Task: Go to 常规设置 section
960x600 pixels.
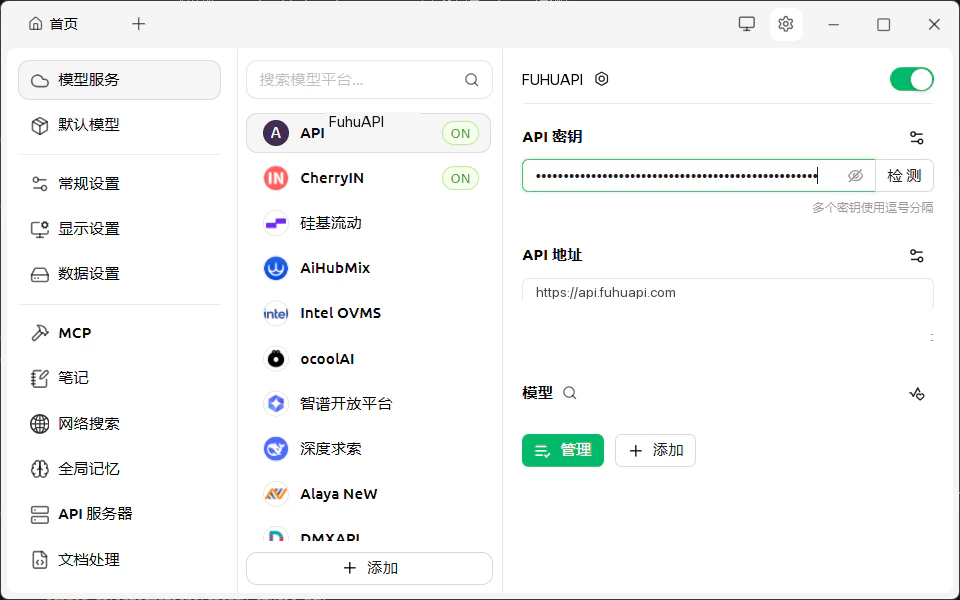Action: pos(119,184)
